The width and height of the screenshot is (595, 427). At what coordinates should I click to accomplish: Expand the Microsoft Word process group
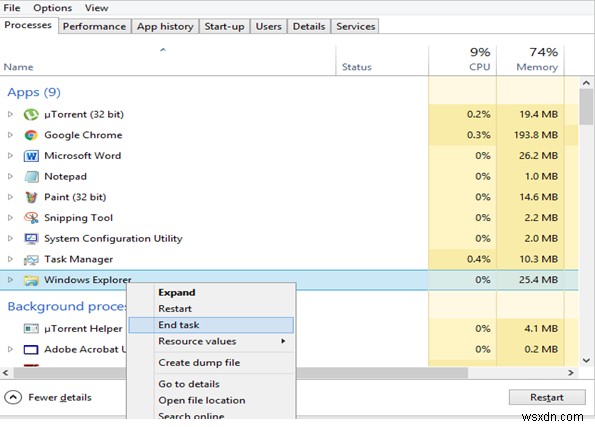coord(10,156)
